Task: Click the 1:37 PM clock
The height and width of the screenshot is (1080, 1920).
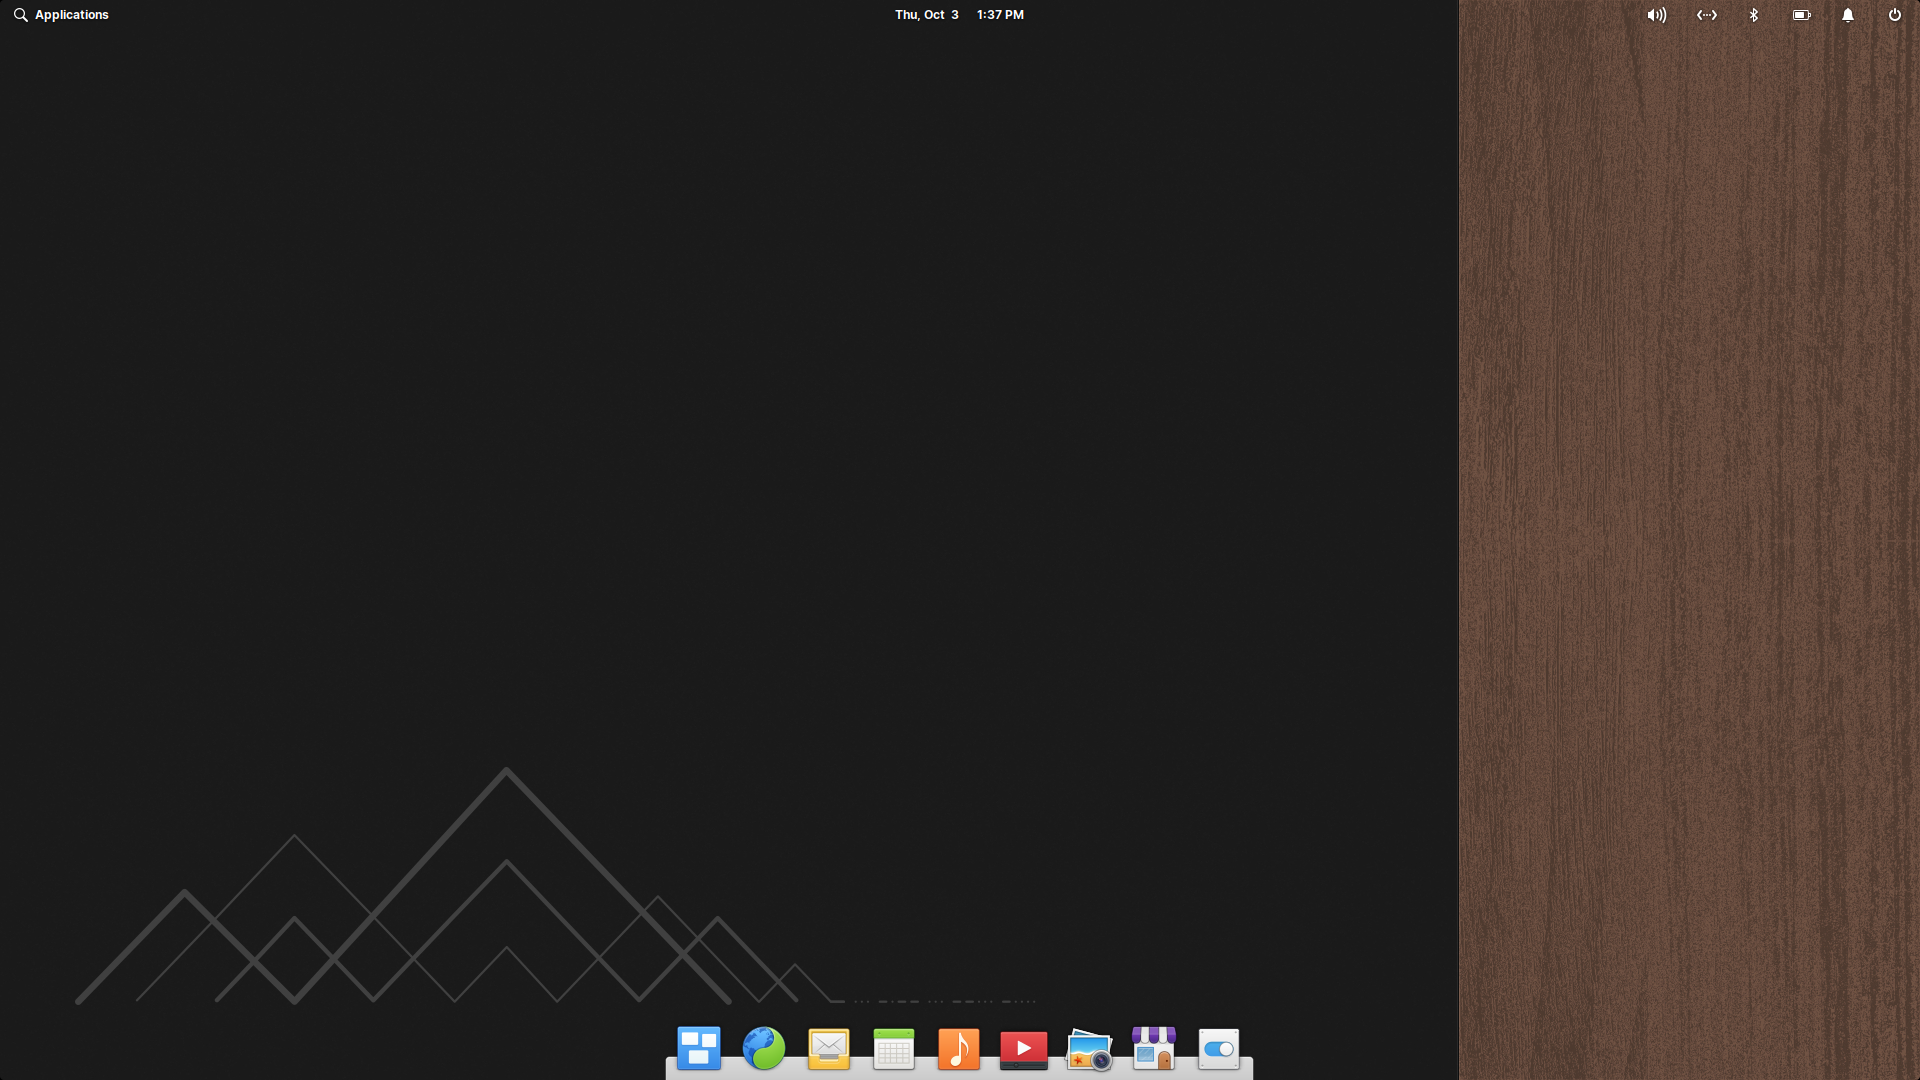Action: point(1000,15)
